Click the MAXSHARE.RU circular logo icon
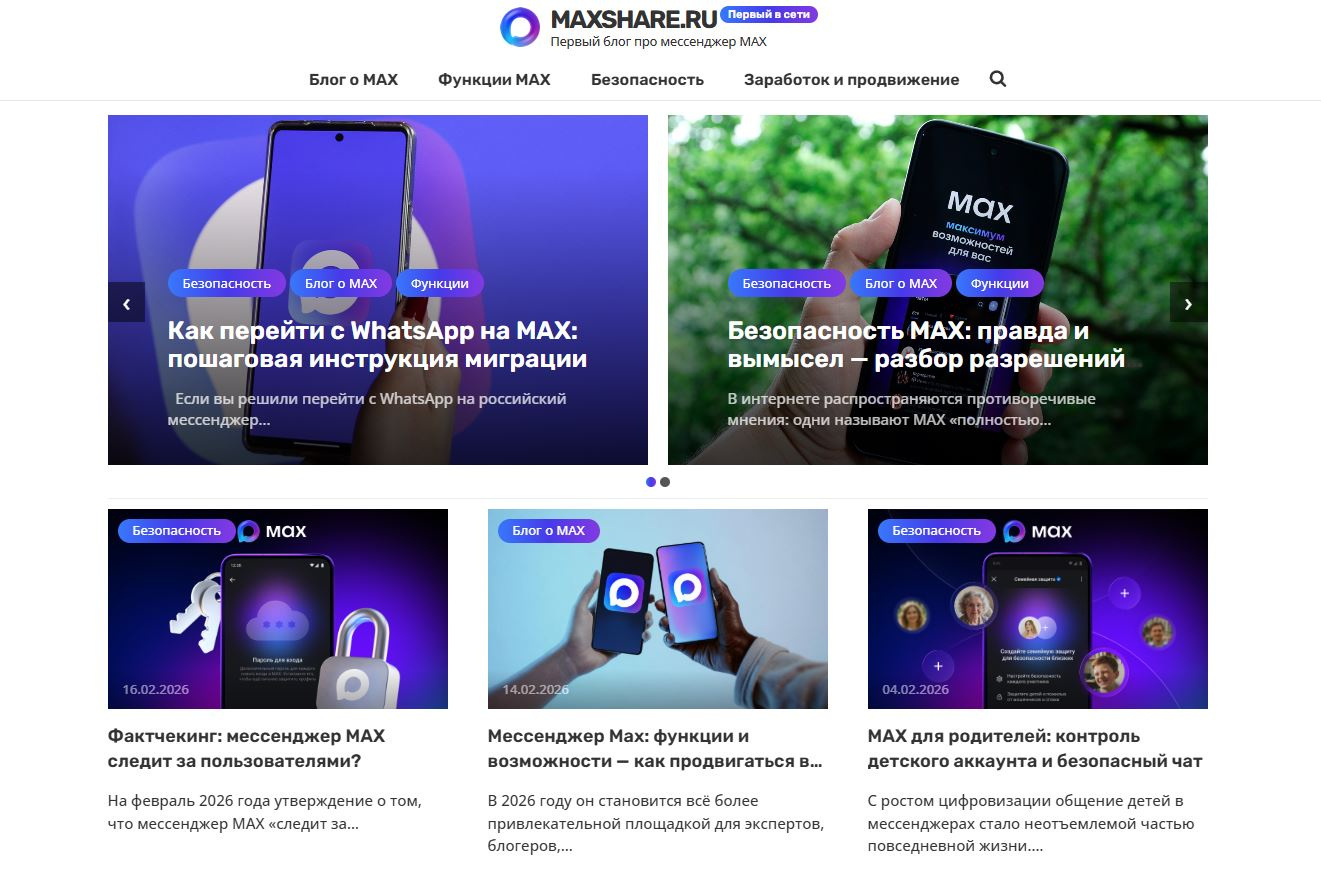Image resolution: width=1321 pixels, height=874 pixels. [520, 27]
